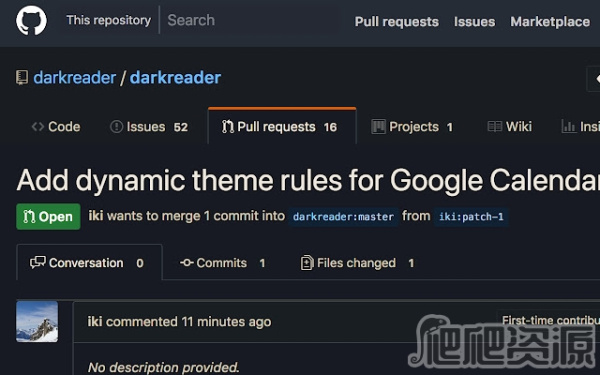Click the Commits count 1
Viewport: 600px width, 375px height.
262,263
